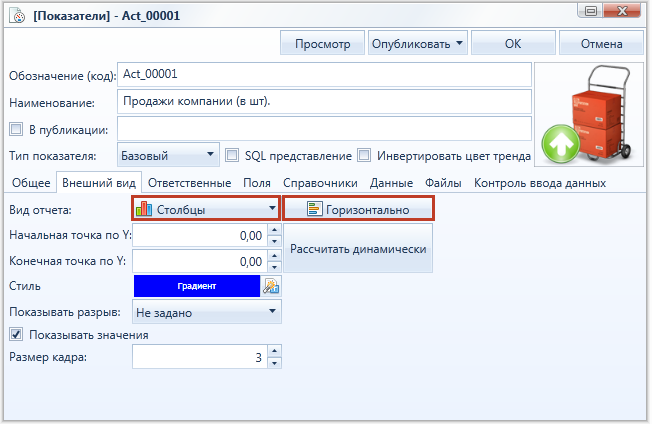Uncheck Показывать значения checkbox

click(x=16, y=334)
